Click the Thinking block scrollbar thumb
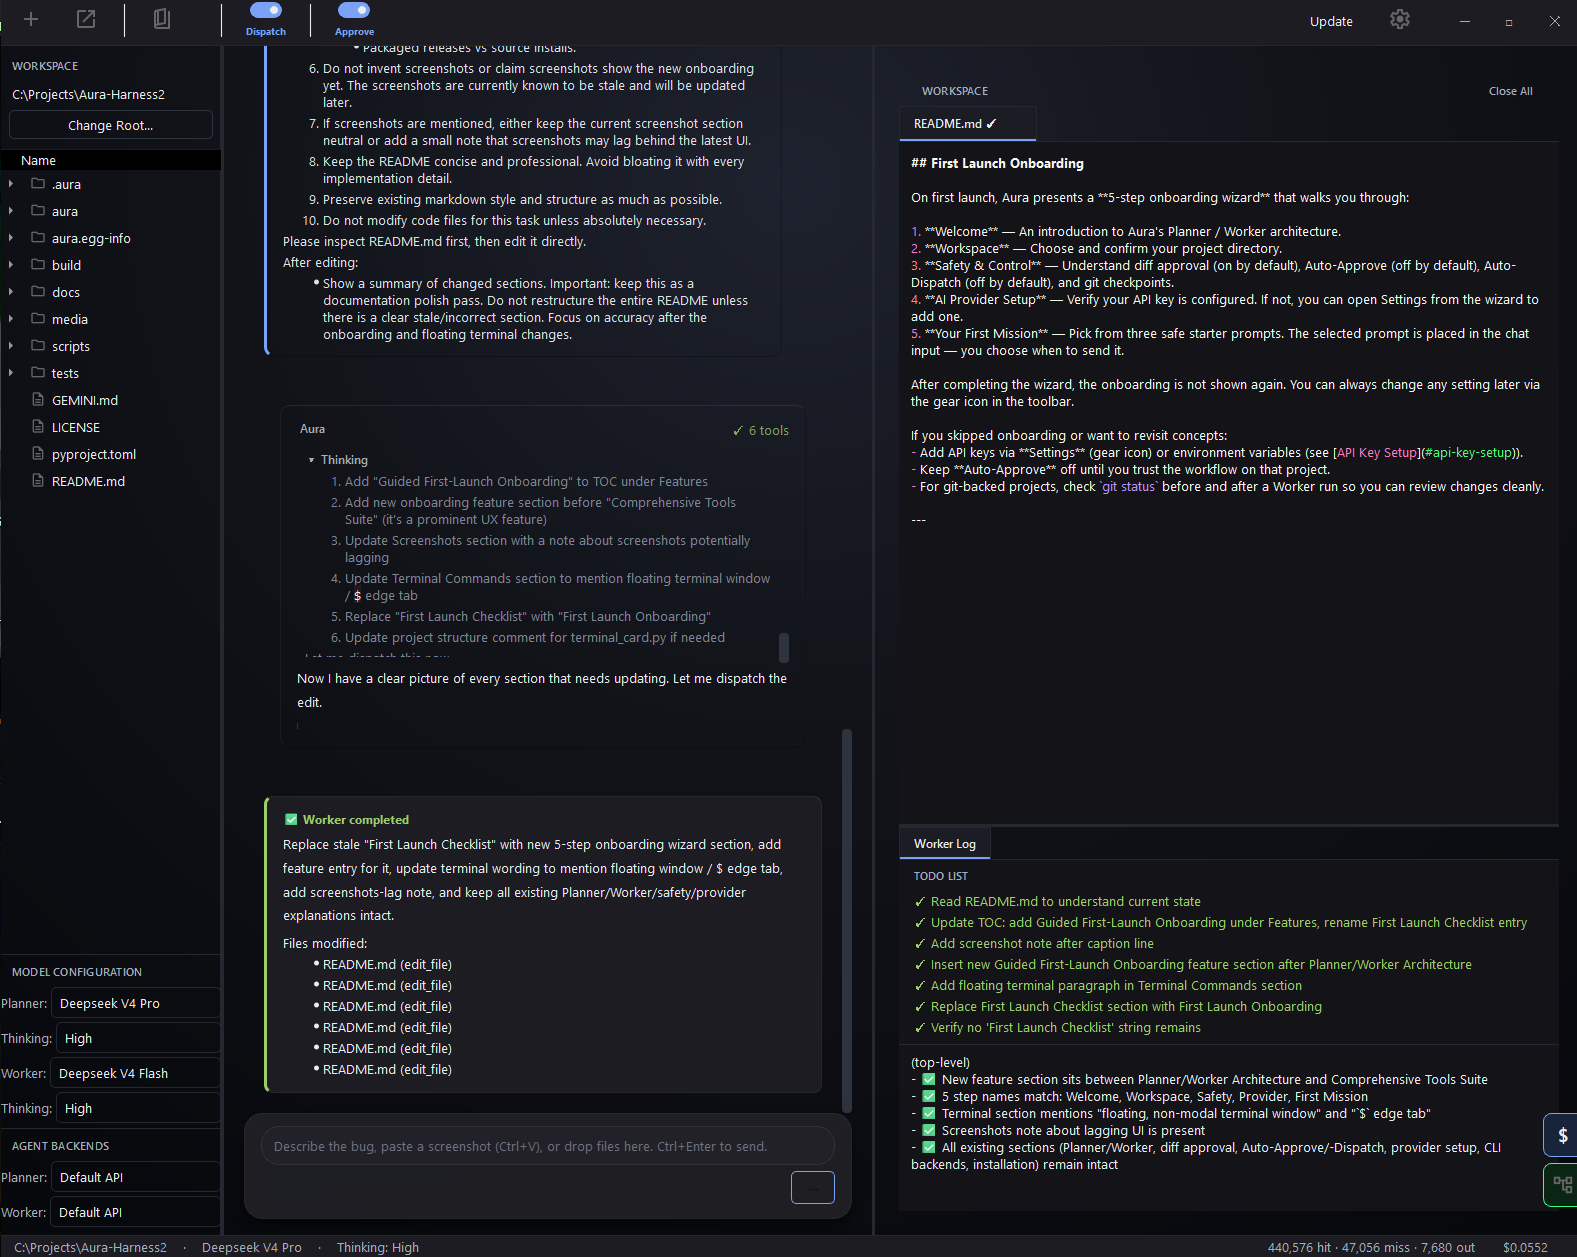This screenshot has height=1257, width=1577. 784,647
